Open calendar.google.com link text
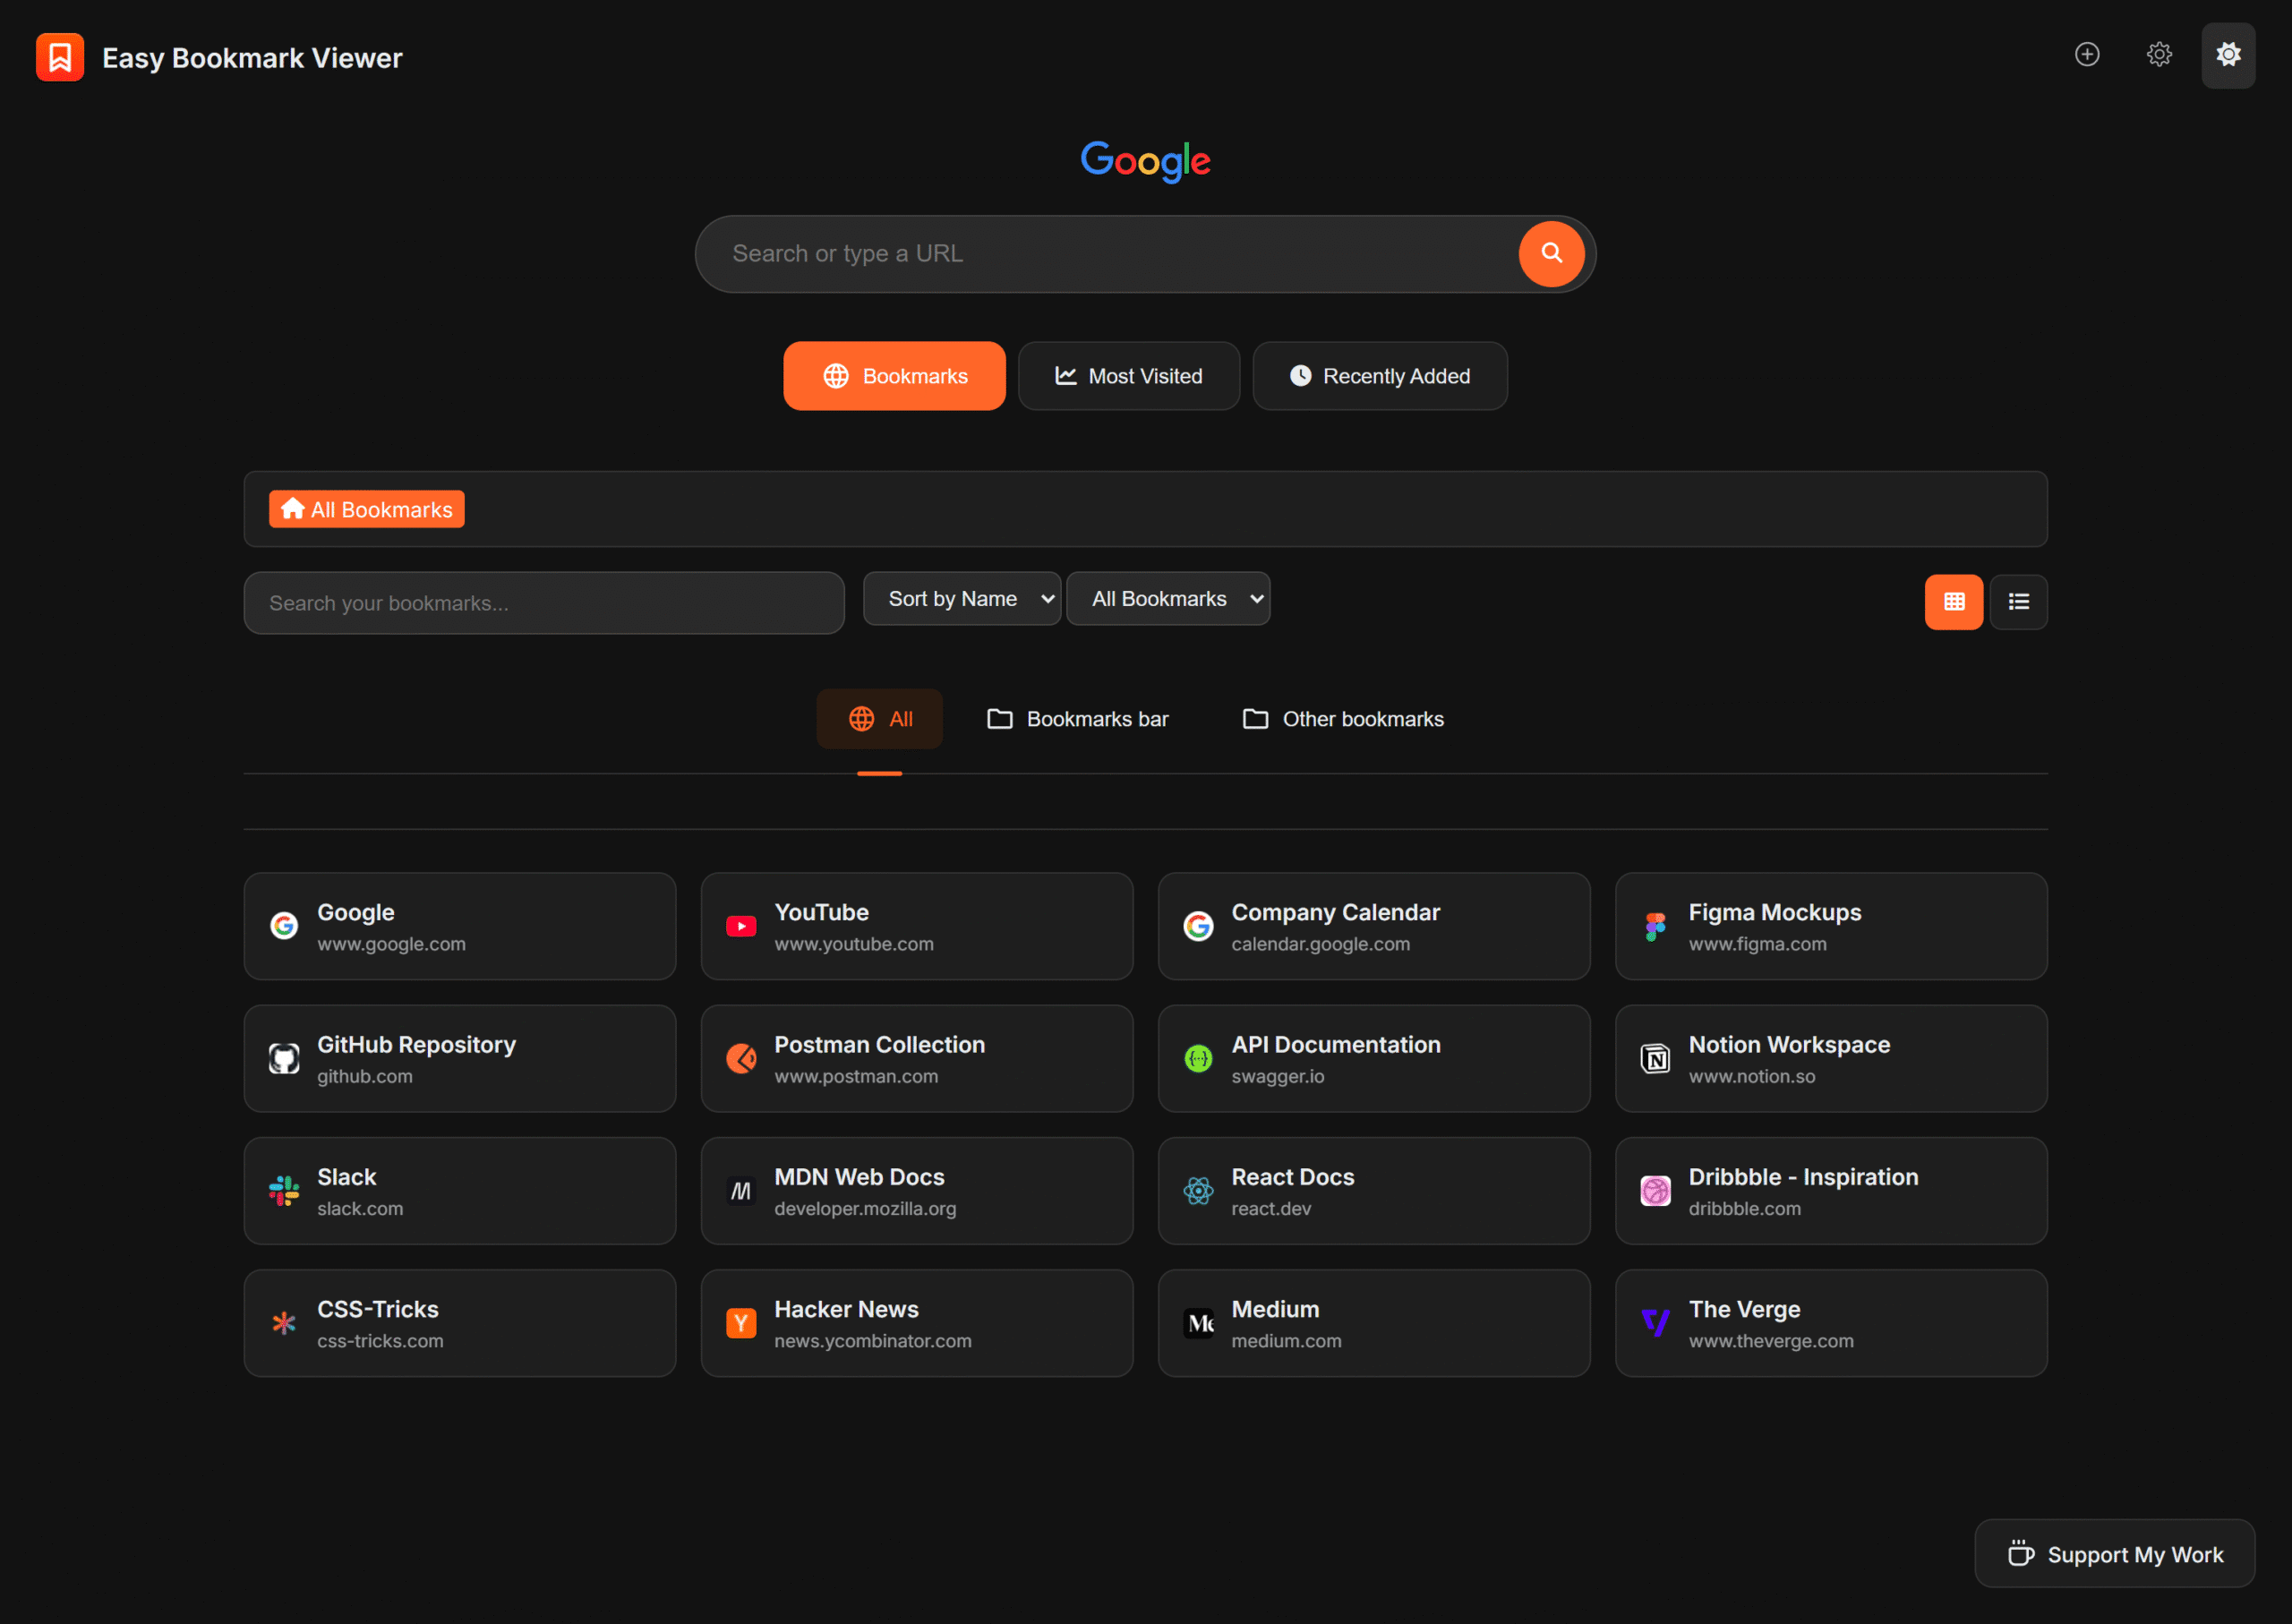This screenshot has height=1624, width=2292. 1320,944
